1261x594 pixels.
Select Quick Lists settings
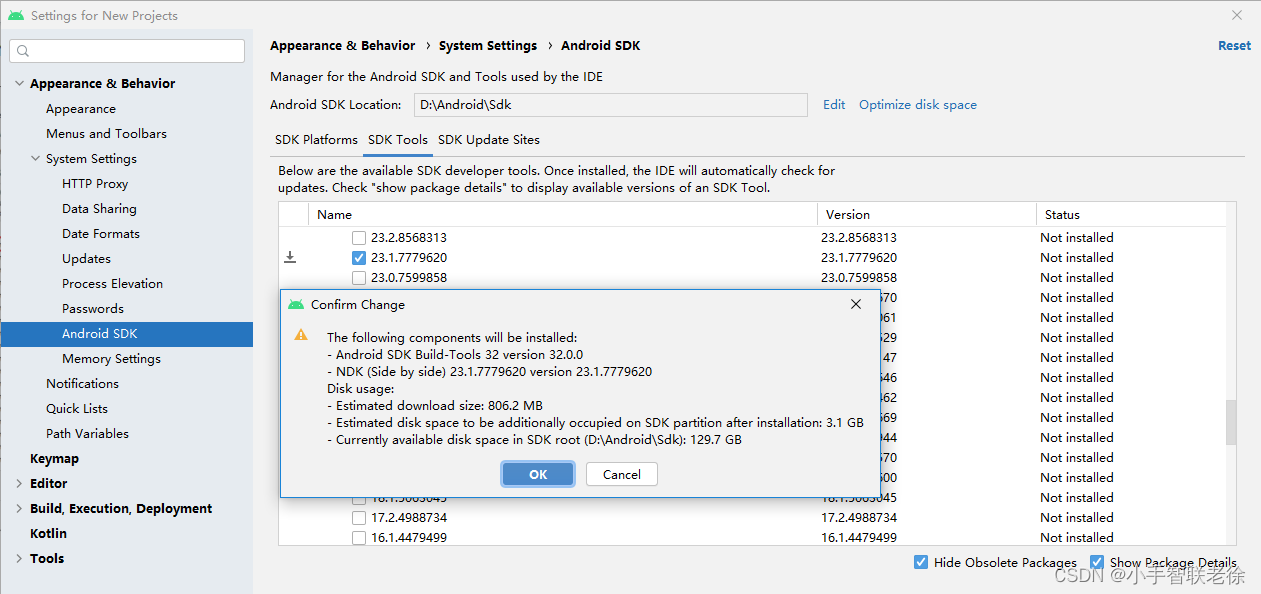77,409
